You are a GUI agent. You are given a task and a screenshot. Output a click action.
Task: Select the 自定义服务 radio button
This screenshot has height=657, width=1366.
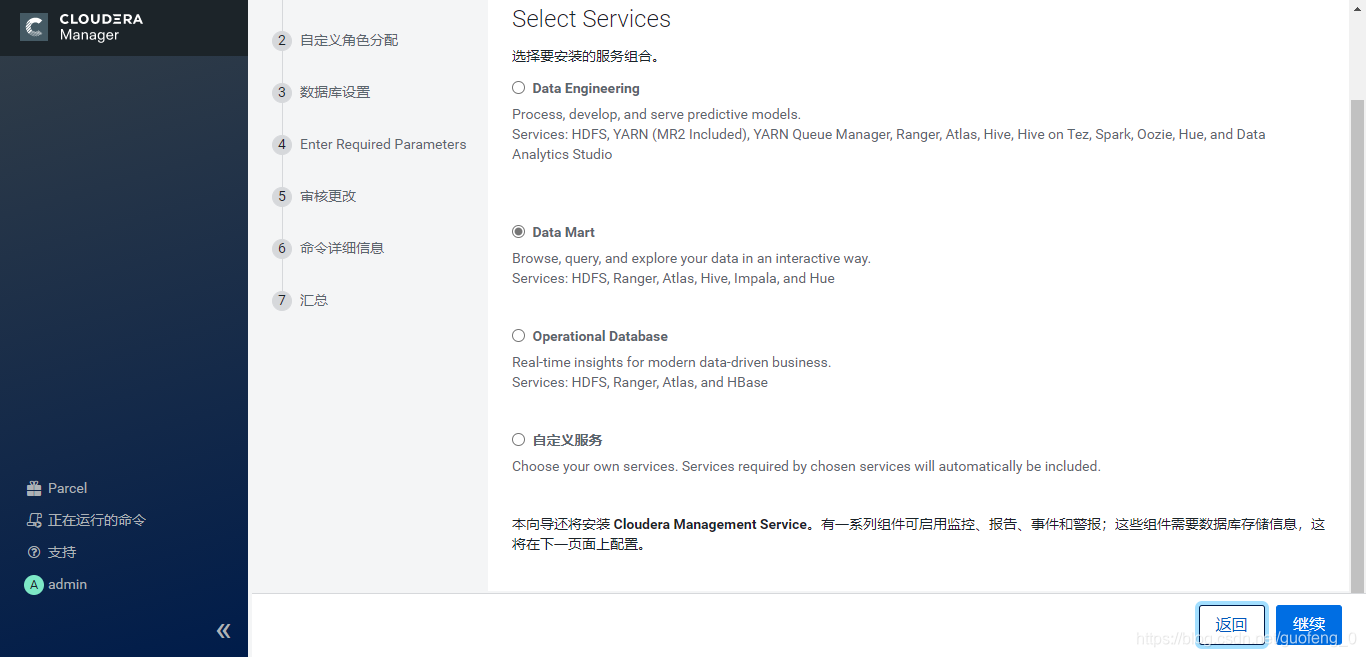[x=518, y=439]
